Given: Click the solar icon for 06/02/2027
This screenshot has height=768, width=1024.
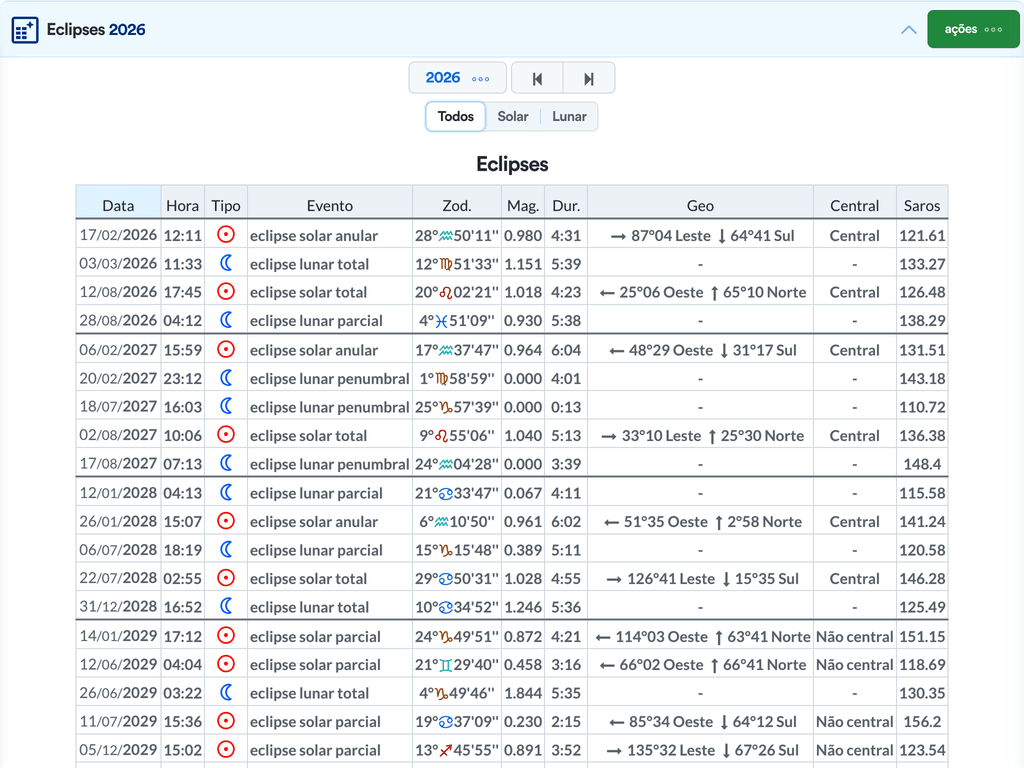Looking at the screenshot, I should (226, 349).
